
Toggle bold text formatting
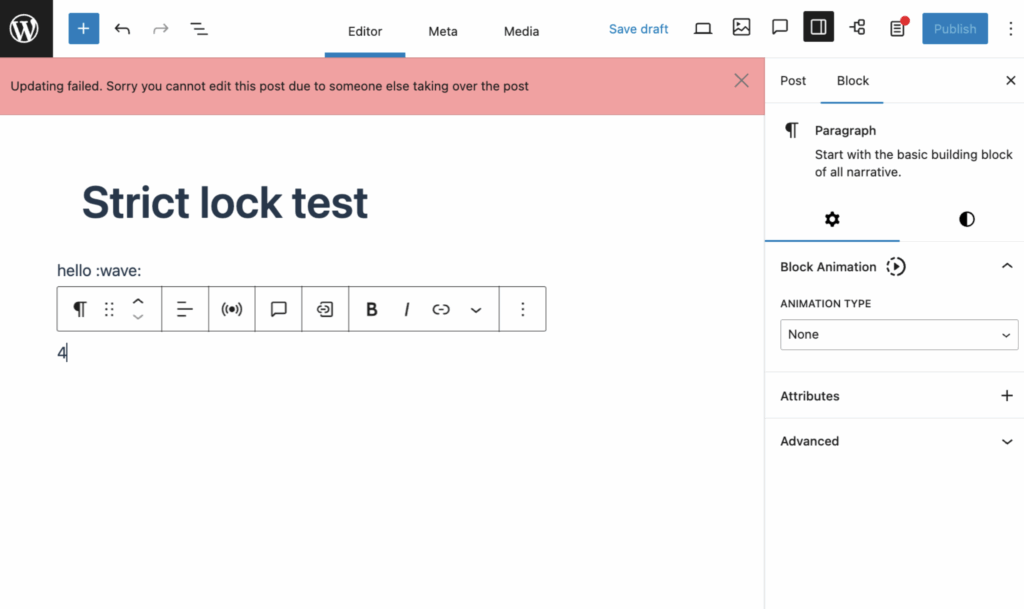372,309
